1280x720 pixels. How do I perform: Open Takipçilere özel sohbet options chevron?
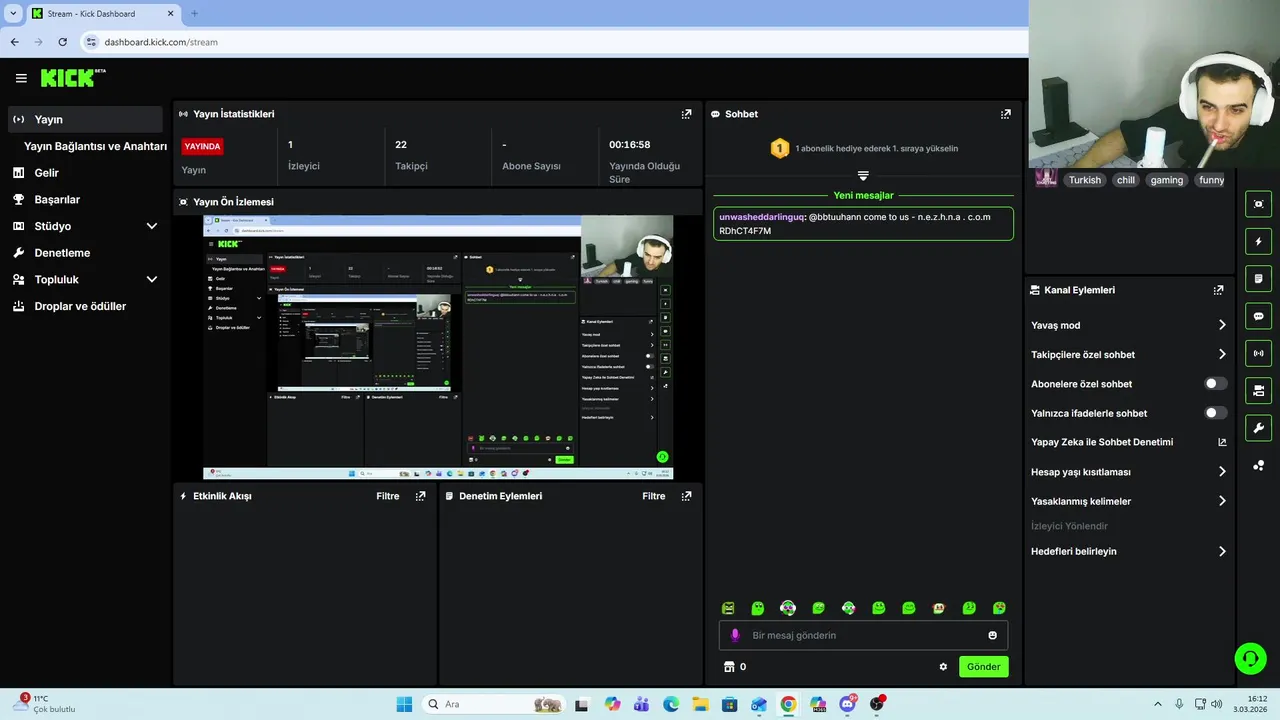pos(1222,354)
